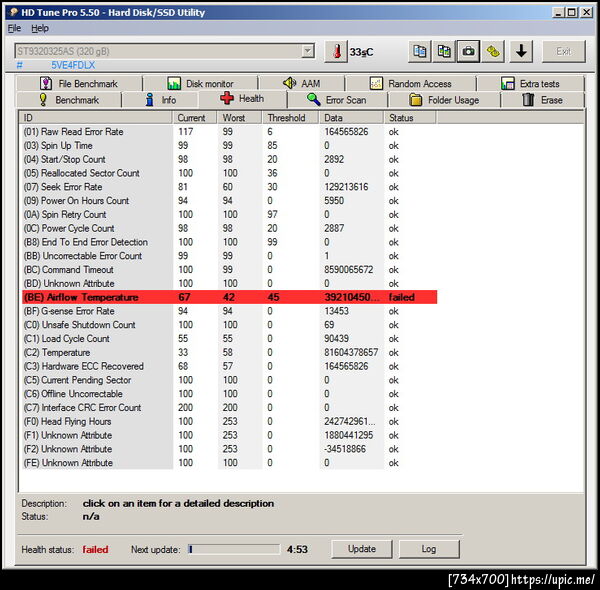
Task: Switch to Error Scan tab
Action: point(337,100)
